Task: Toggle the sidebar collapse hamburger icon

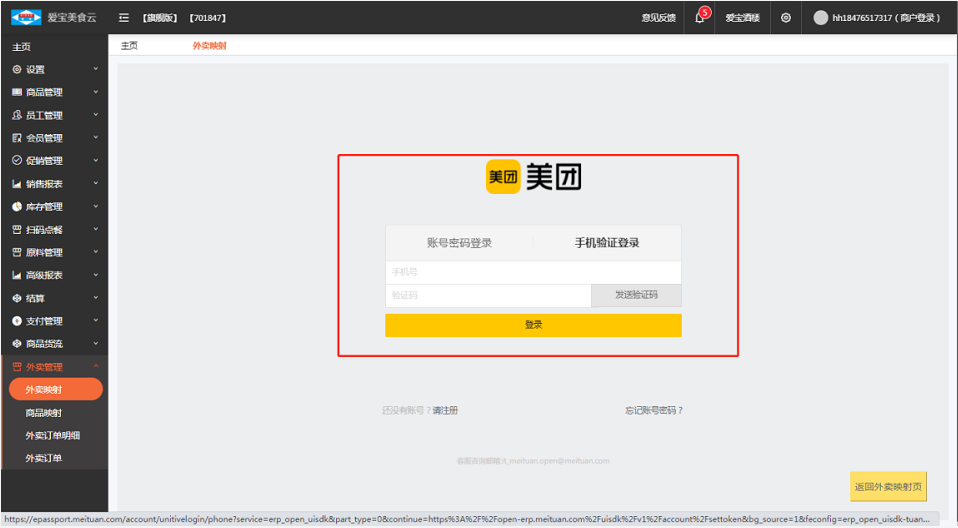Action: point(124,18)
